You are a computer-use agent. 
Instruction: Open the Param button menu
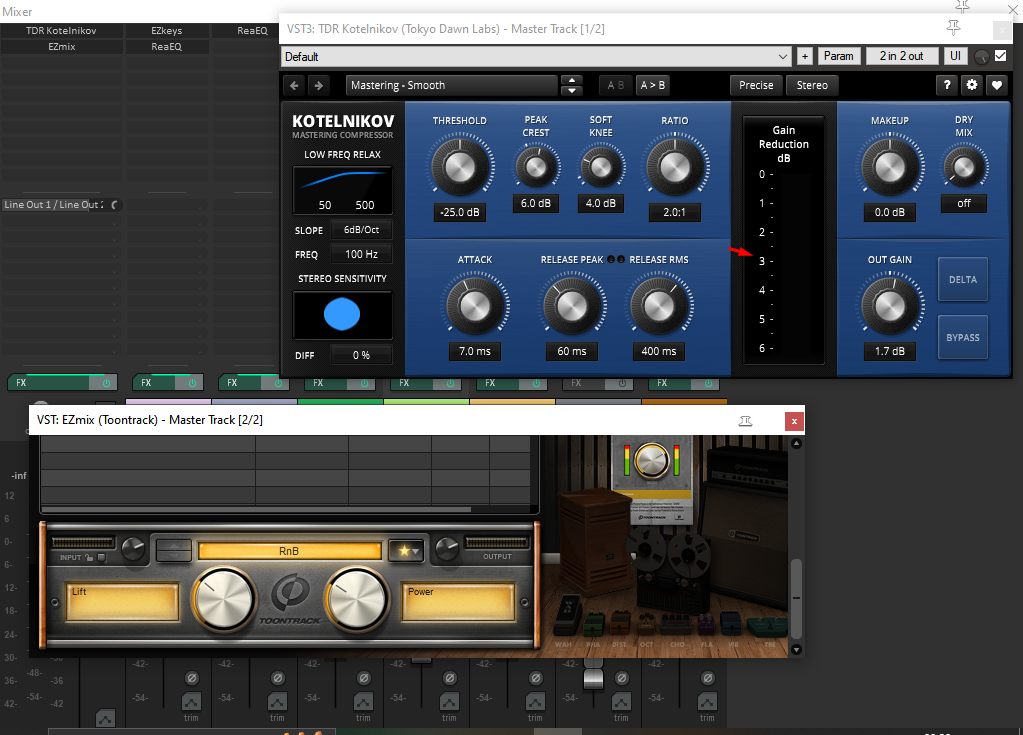click(838, 56)
